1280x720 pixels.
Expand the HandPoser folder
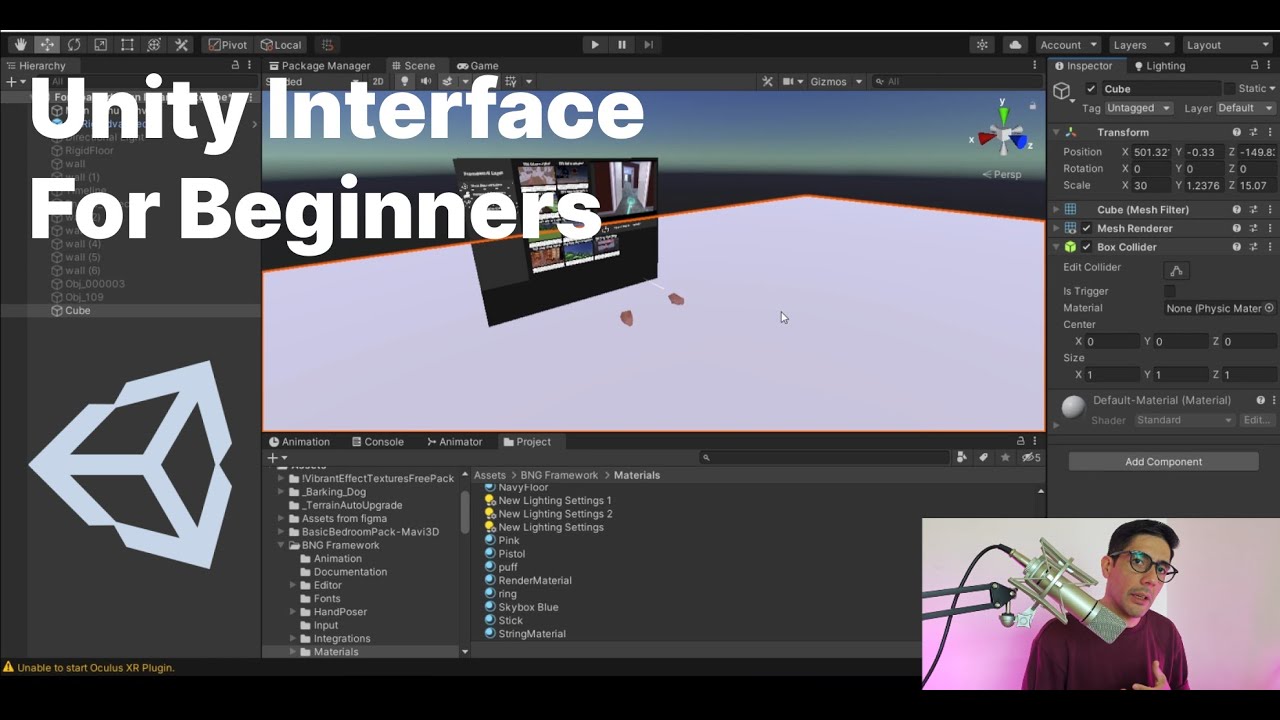coord(293,612)
